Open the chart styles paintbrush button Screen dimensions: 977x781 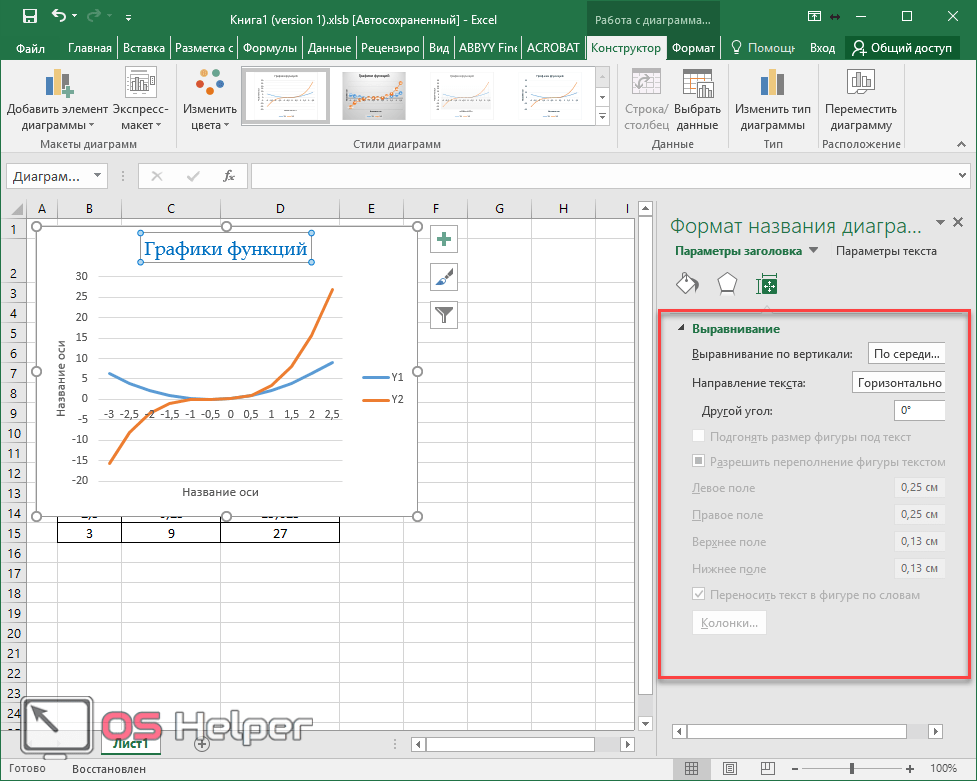(444, 276)
